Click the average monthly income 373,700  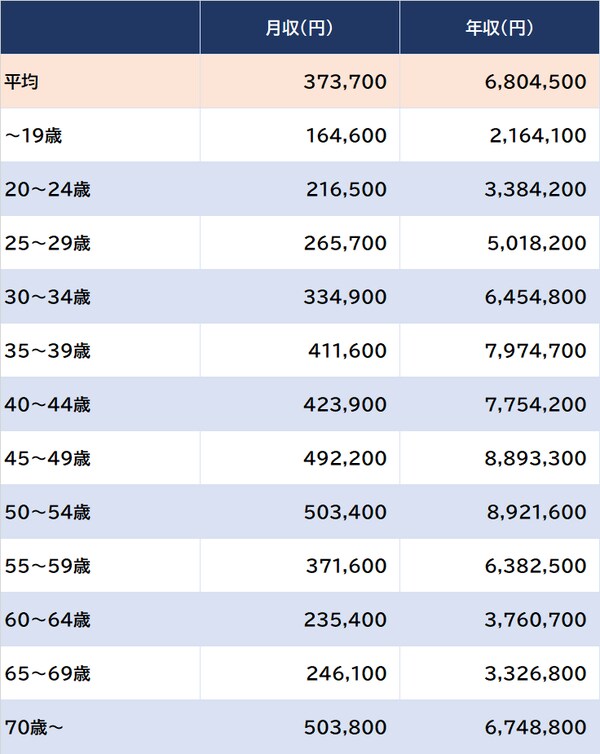tap(345, 82)
